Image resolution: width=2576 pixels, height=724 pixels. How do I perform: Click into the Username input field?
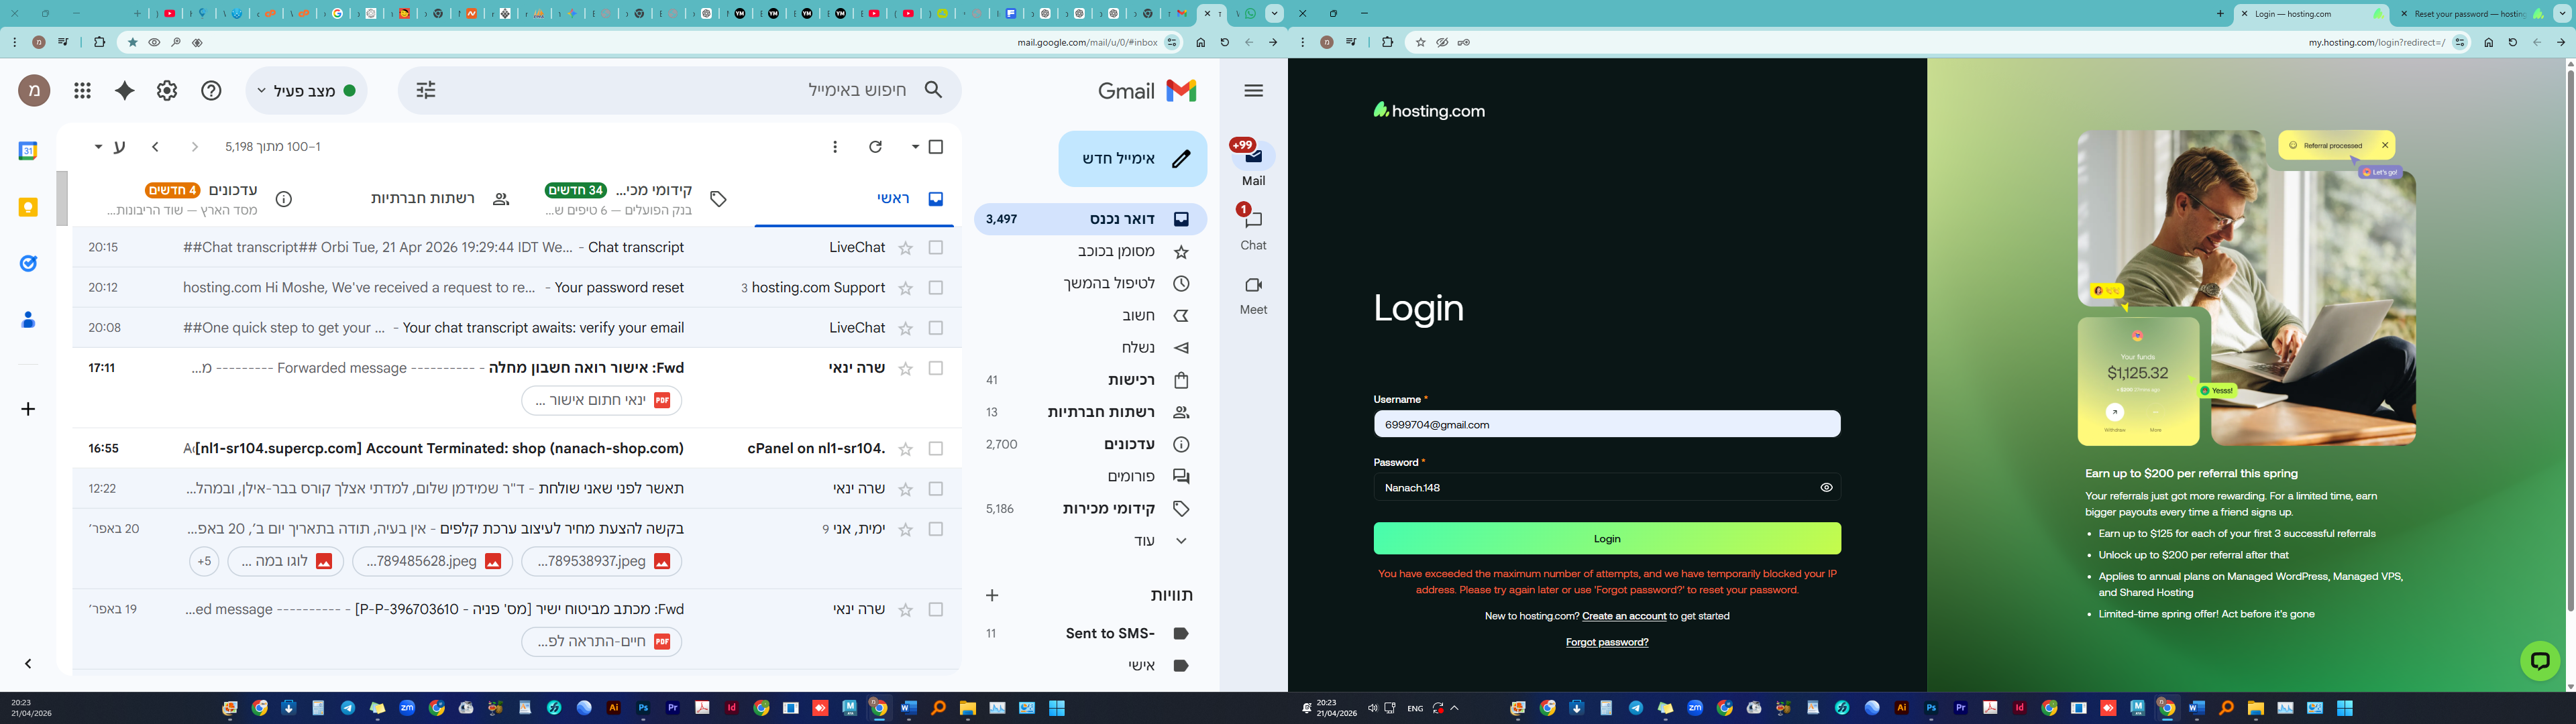click(1606, 425)
